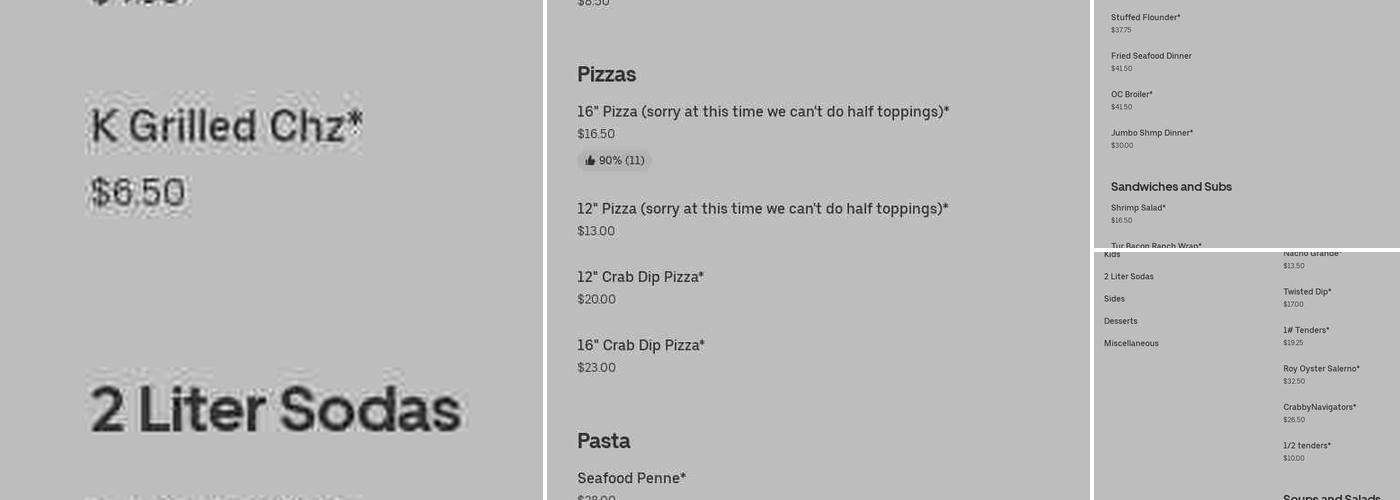Select the 12" Crab Dip Pizza
The image size is (1400, 500).
tap(640, 277)
